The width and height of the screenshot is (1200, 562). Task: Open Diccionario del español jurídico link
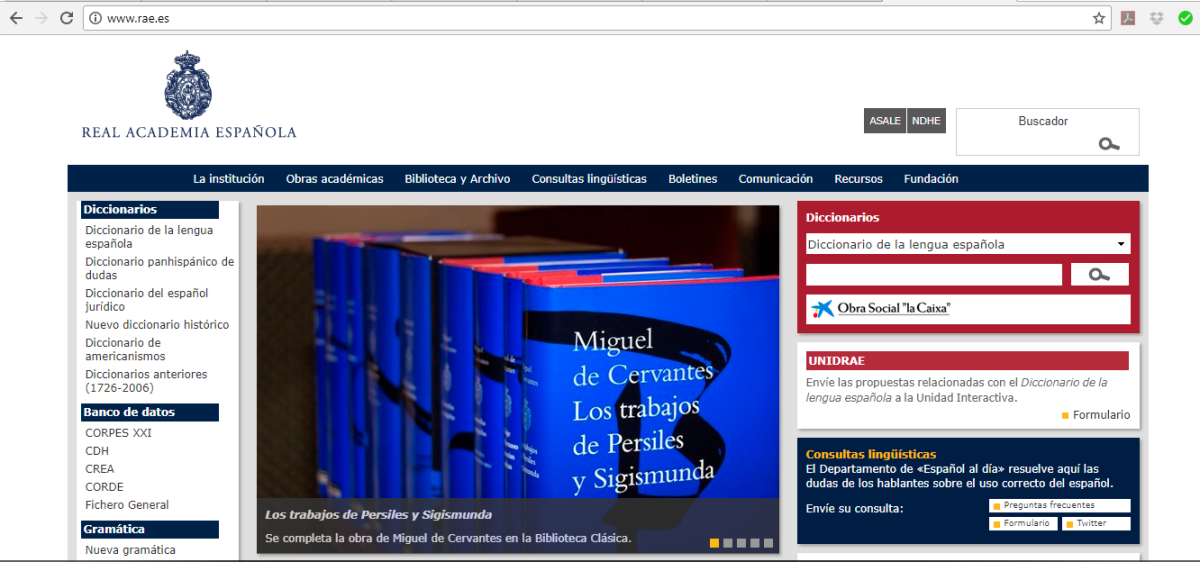(147, 300)
